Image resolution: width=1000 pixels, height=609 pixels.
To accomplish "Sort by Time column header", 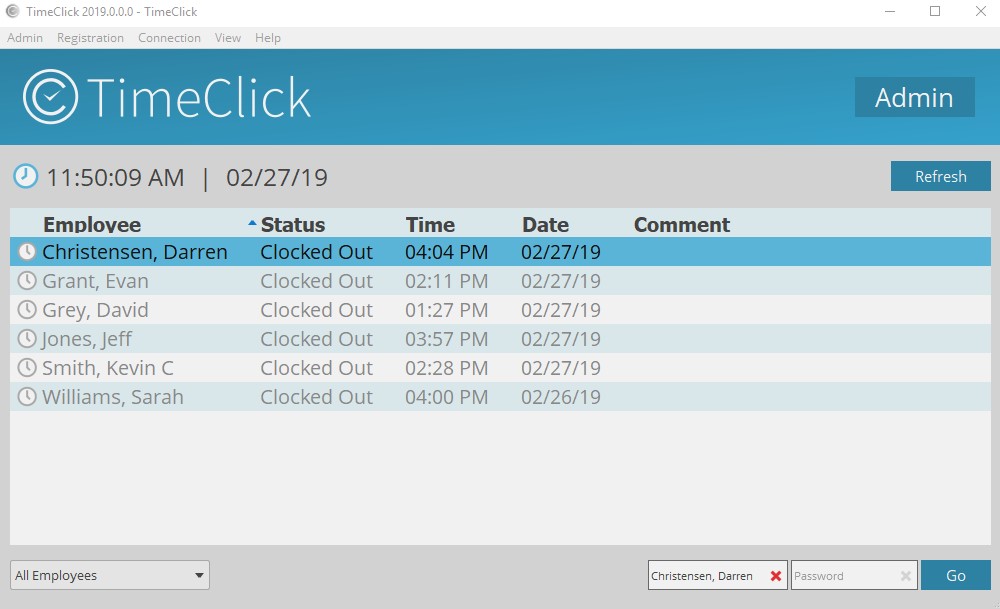I will (430, 224).
